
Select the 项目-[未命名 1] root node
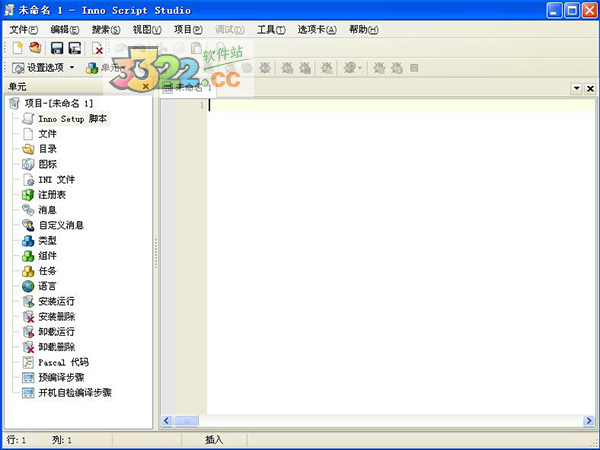point(59,103)
